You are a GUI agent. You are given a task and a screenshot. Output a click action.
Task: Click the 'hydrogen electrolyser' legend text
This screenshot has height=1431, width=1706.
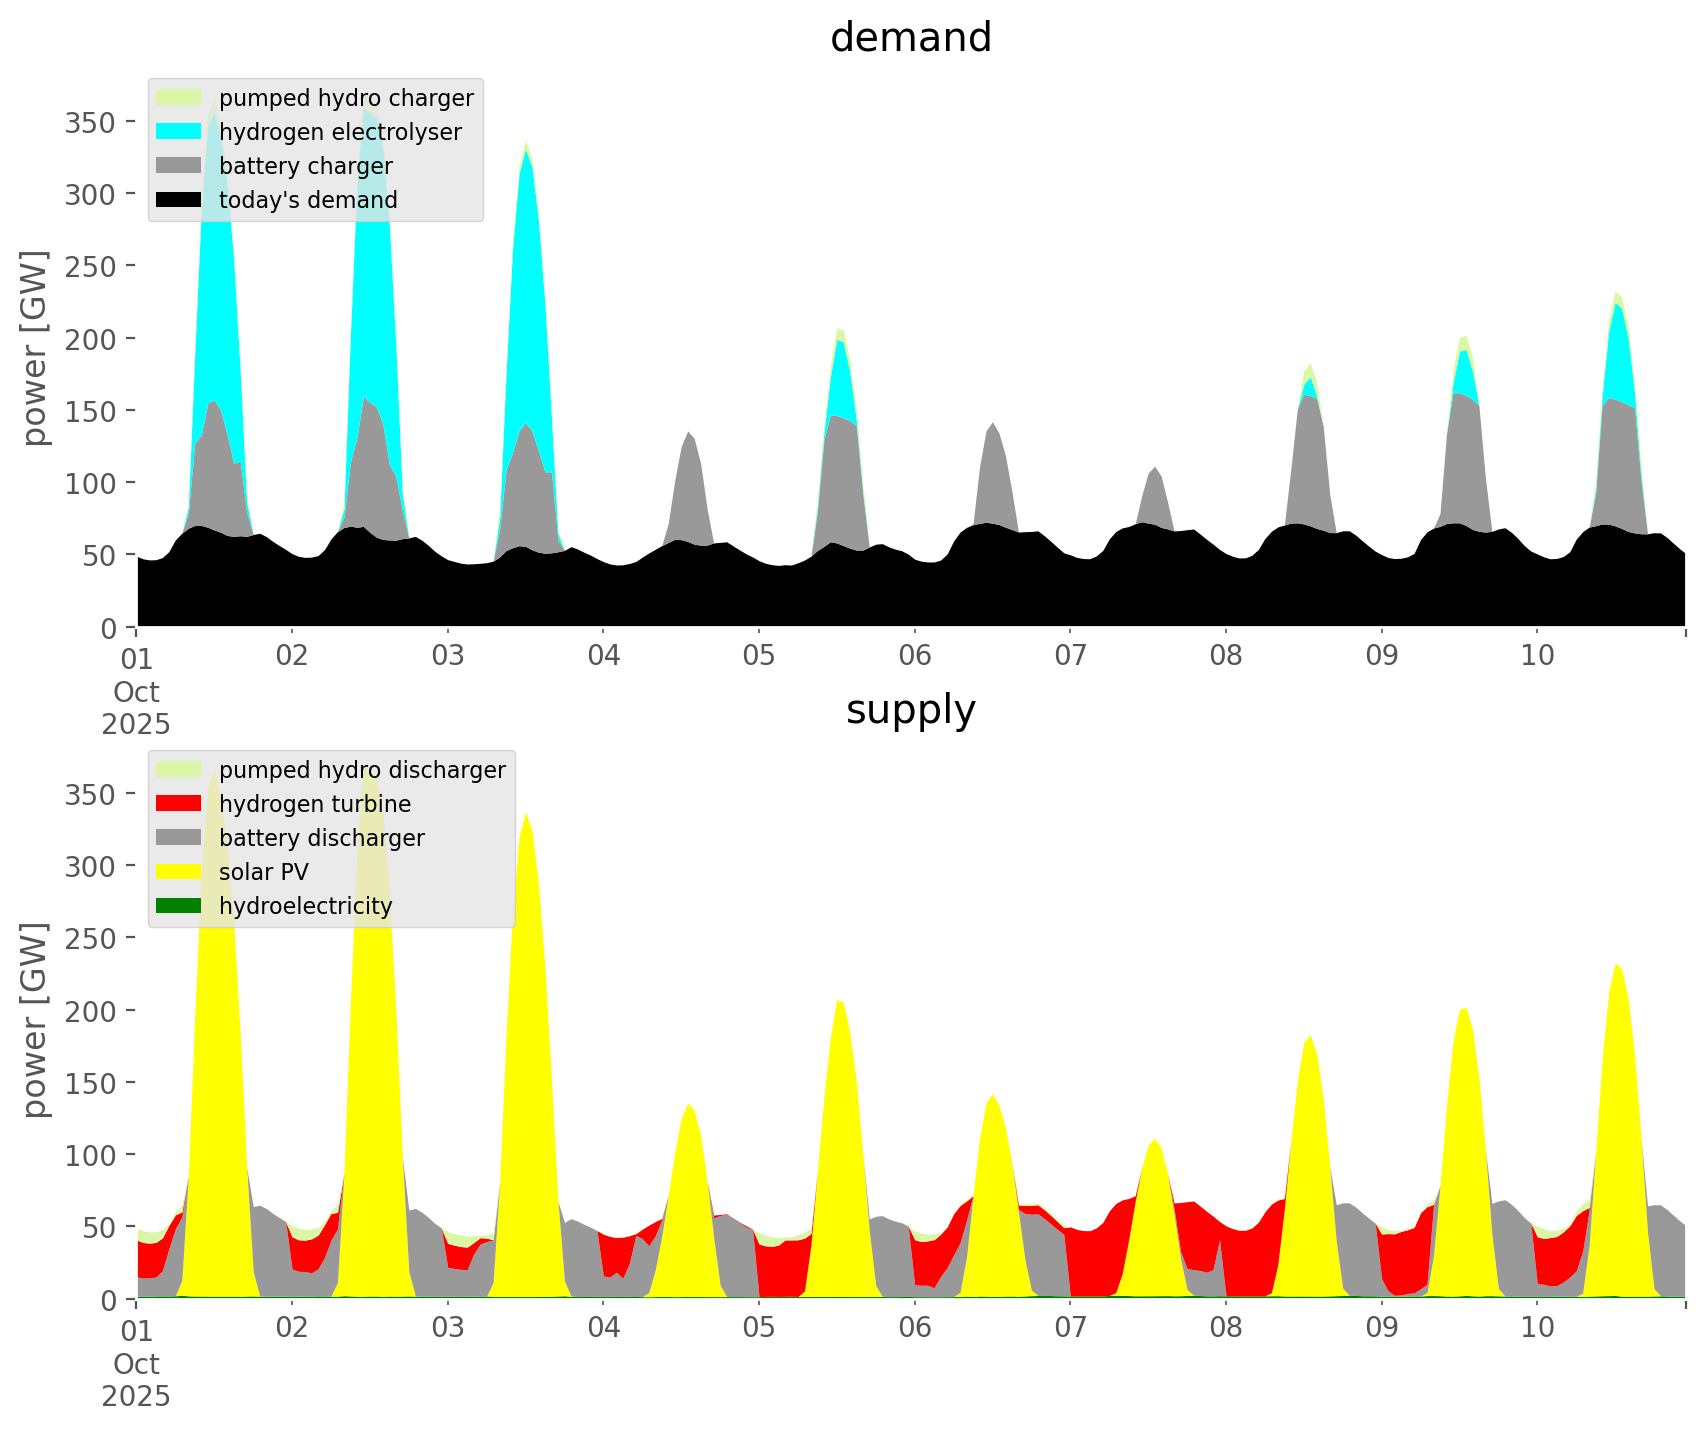(x=340, y=132)
